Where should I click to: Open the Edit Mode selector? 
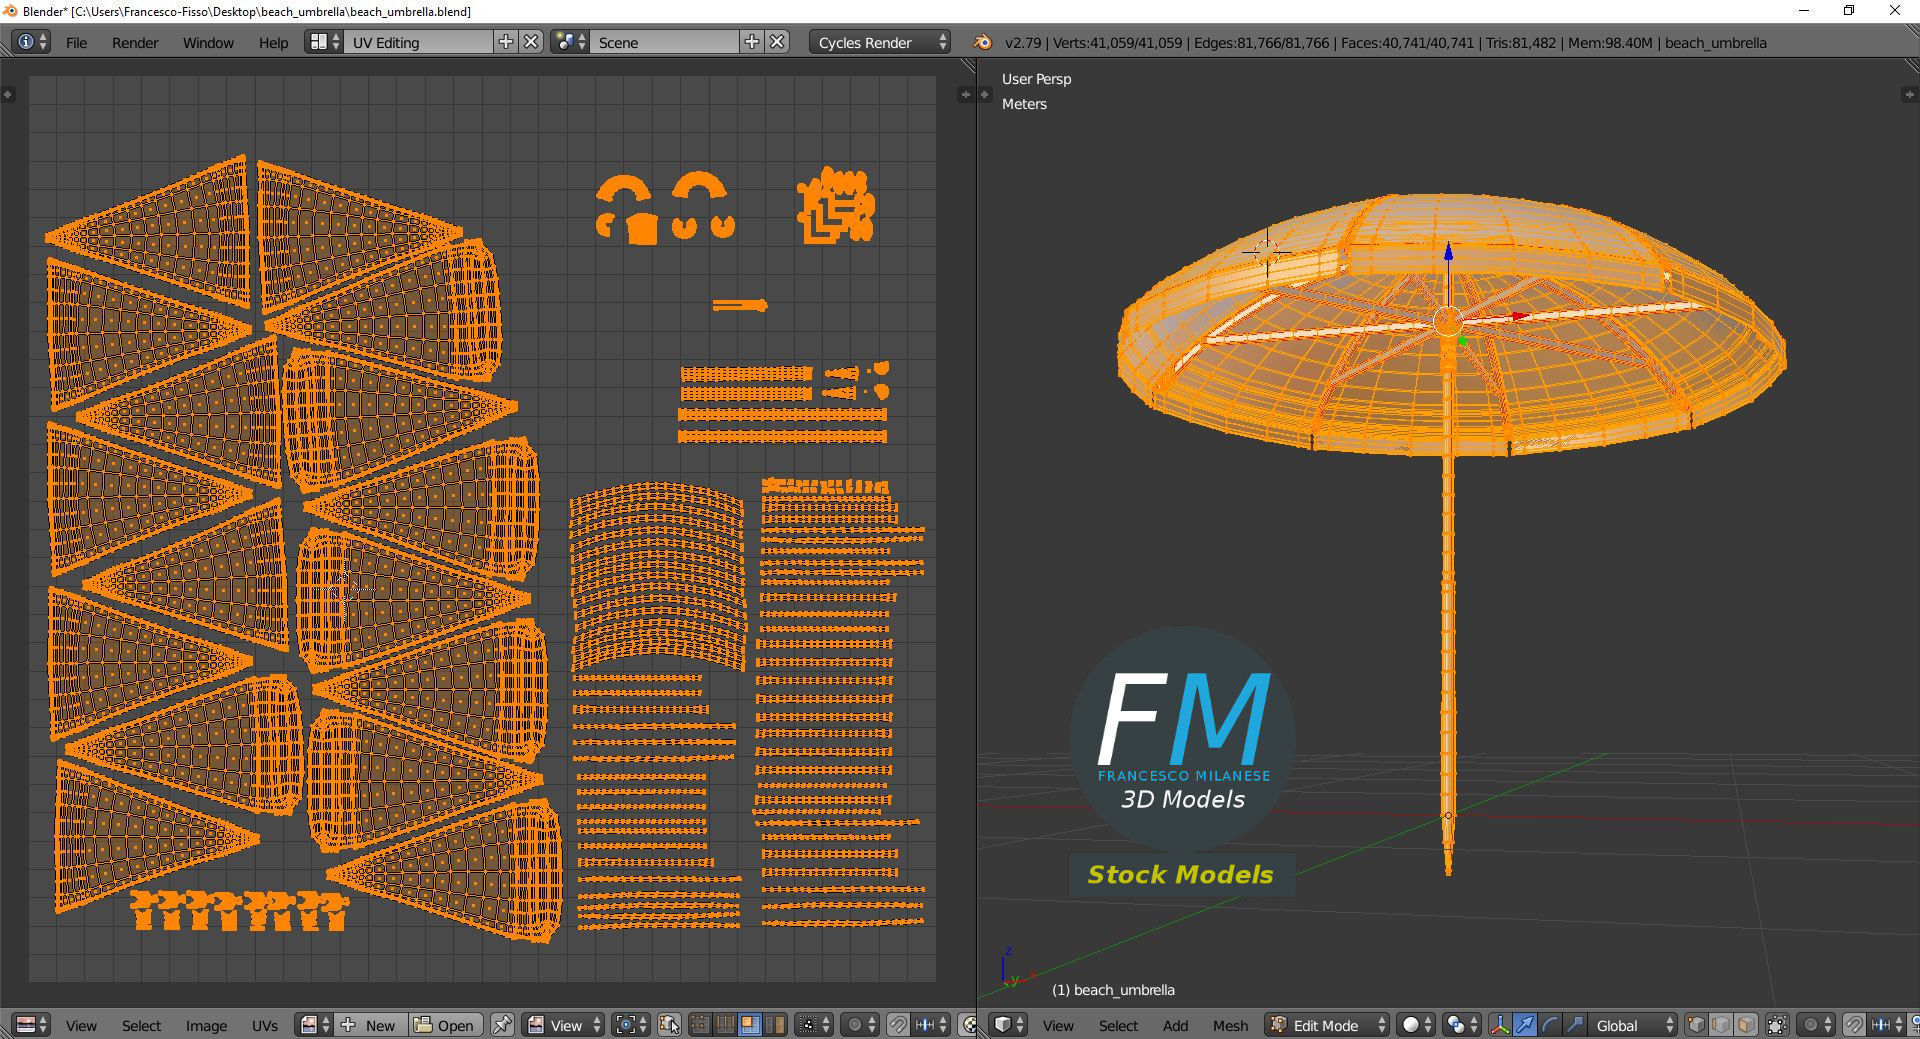[x=1326, y=1025]
